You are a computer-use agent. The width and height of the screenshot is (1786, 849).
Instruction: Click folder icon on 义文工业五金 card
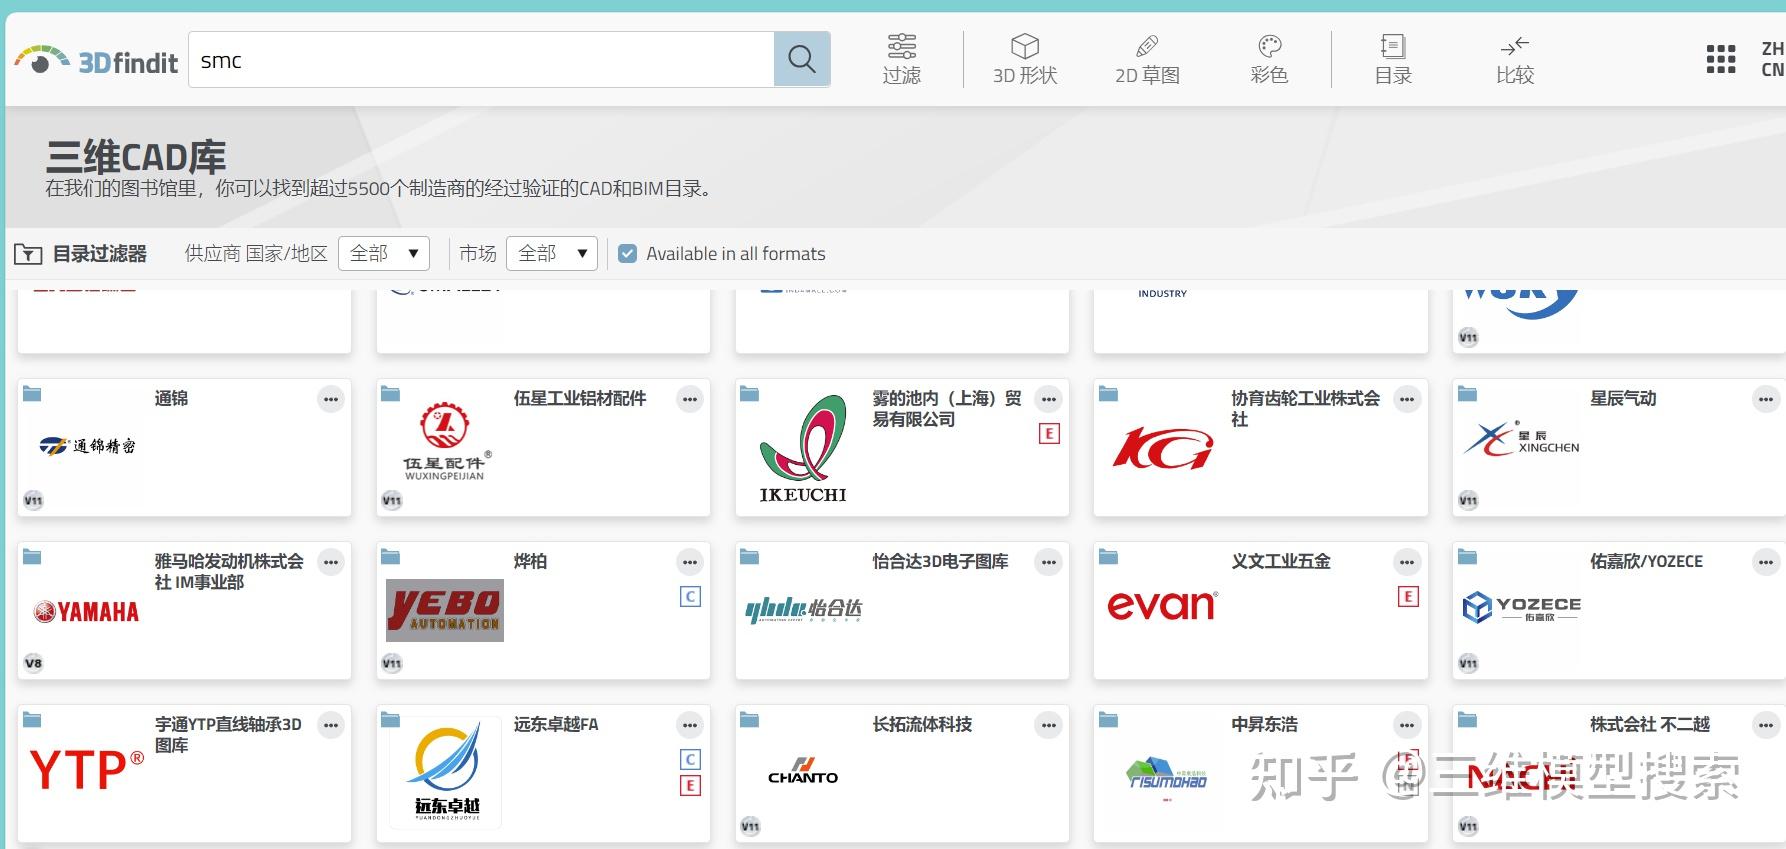(1108, 557)
